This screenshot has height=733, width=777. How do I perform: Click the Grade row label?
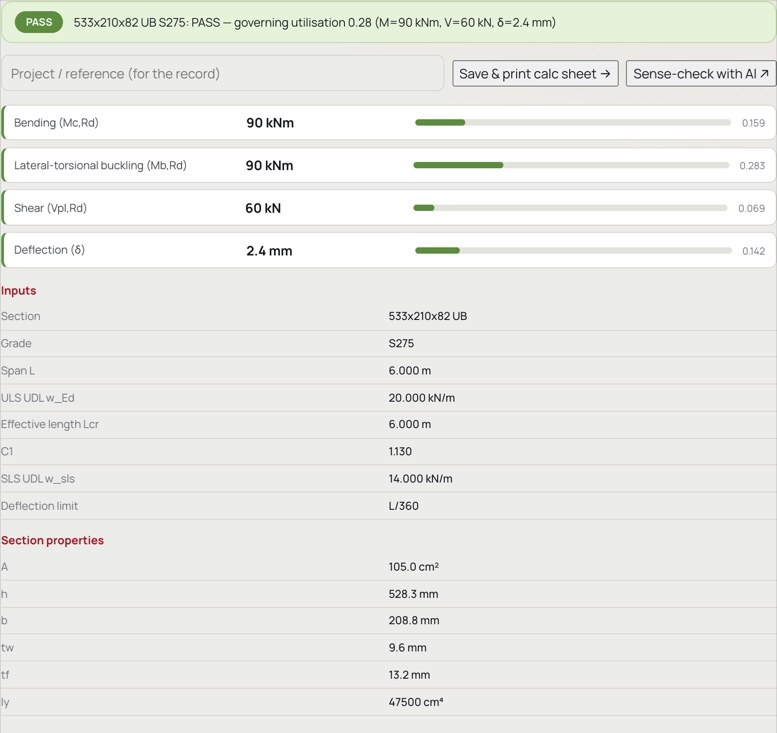pos(16,343)
